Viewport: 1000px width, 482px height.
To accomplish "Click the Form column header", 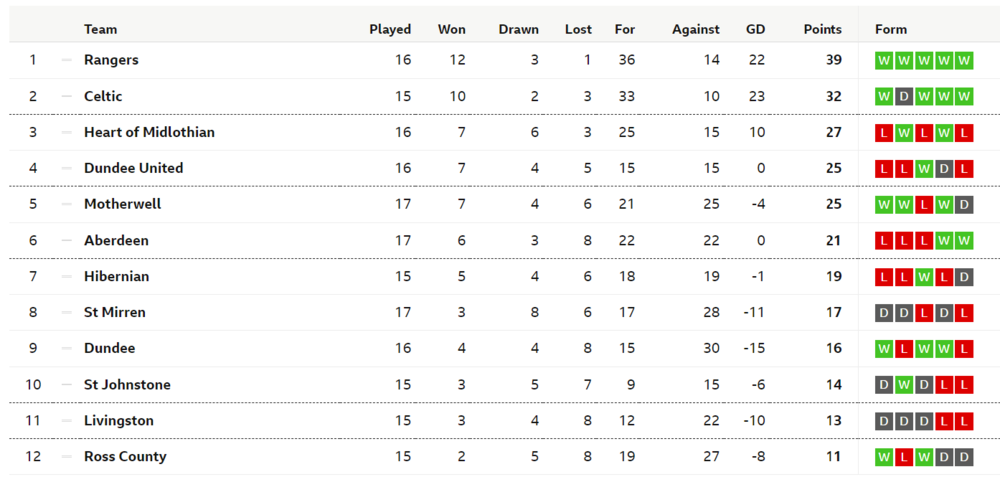I will pos(891,29).
